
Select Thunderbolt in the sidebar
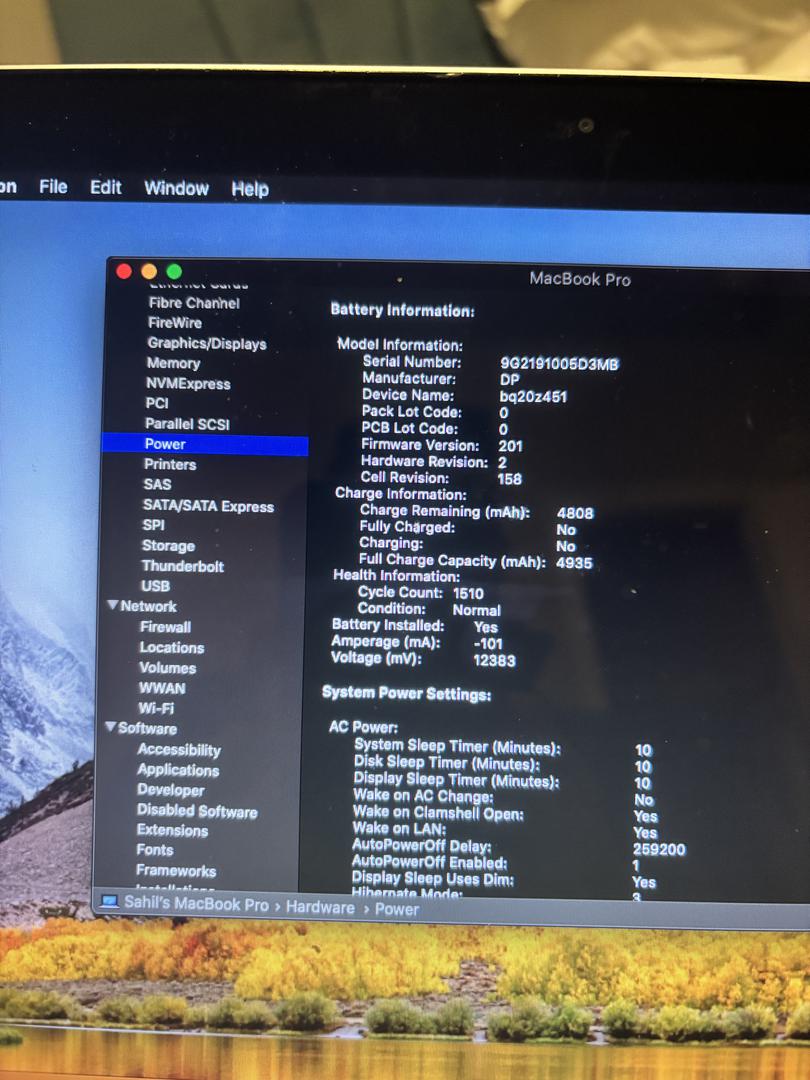tap(183, 566)
